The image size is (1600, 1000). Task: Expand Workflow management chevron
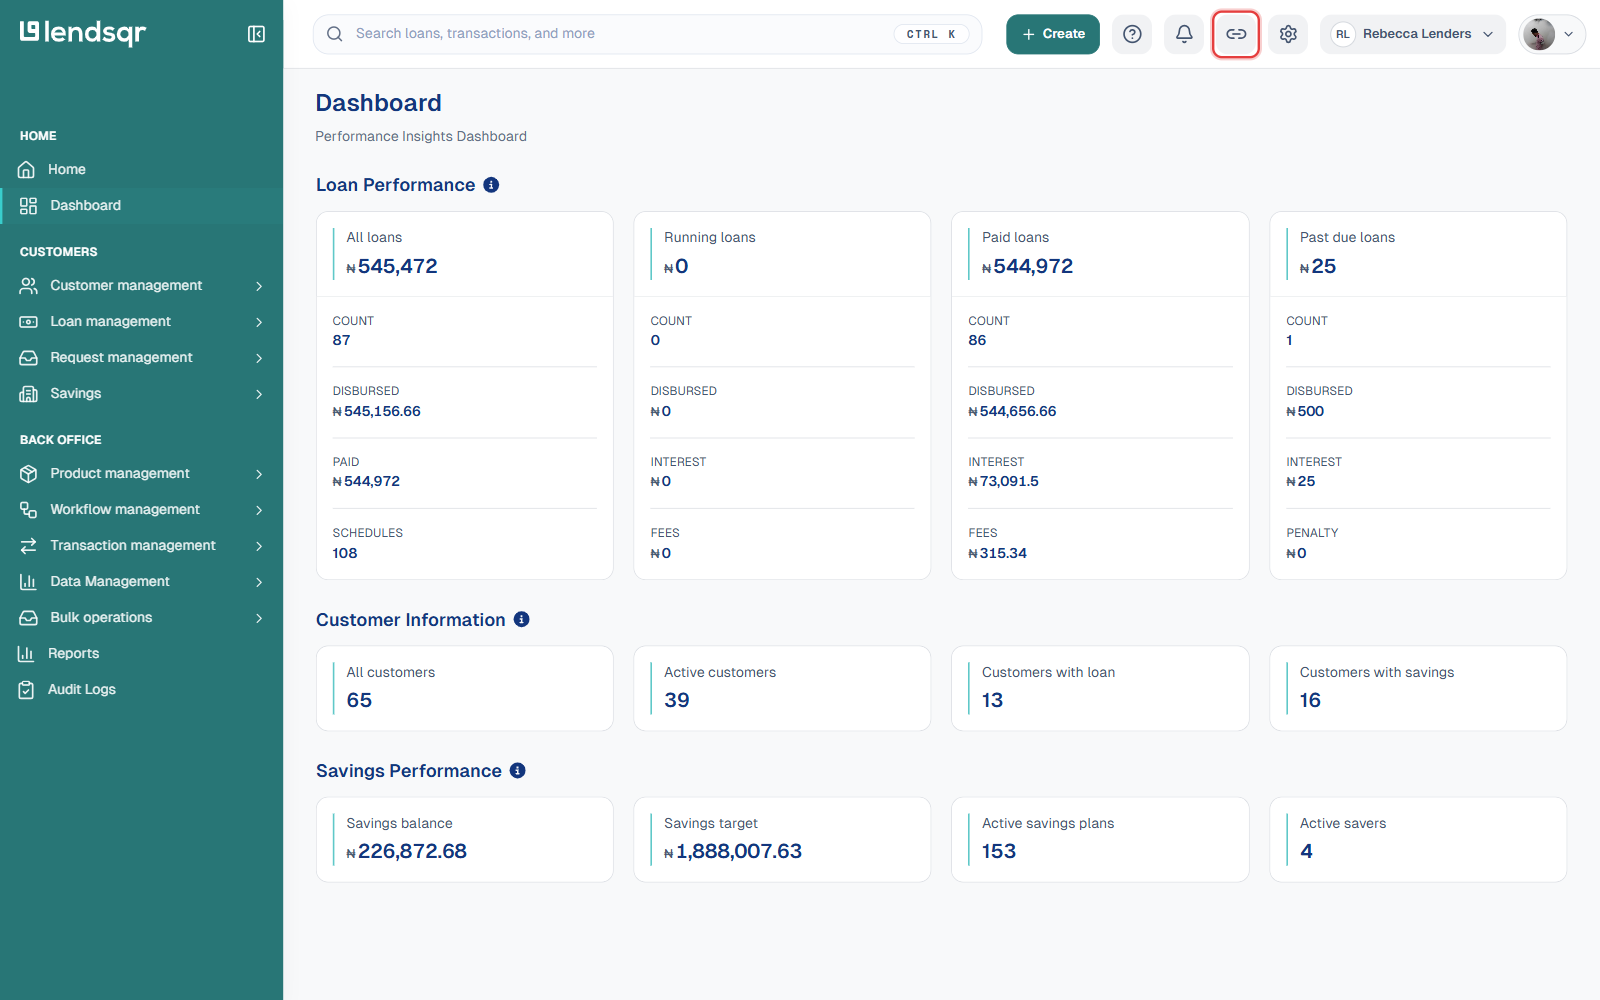click(259, 510)
